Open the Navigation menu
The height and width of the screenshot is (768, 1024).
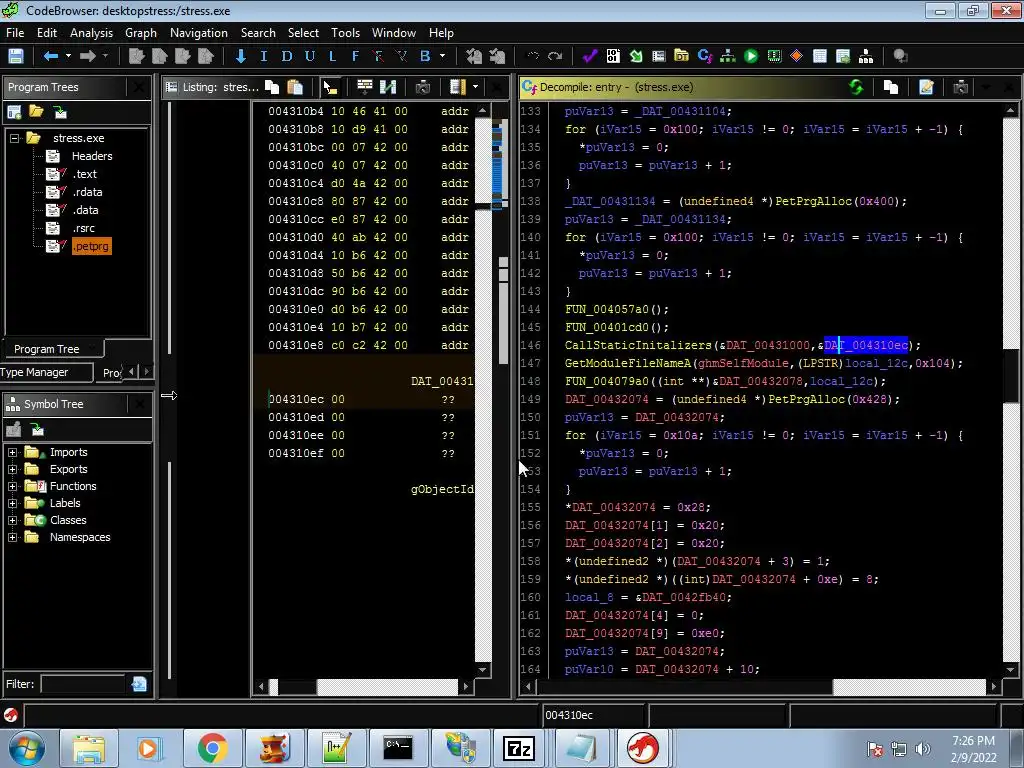click(x=199, y=33)
